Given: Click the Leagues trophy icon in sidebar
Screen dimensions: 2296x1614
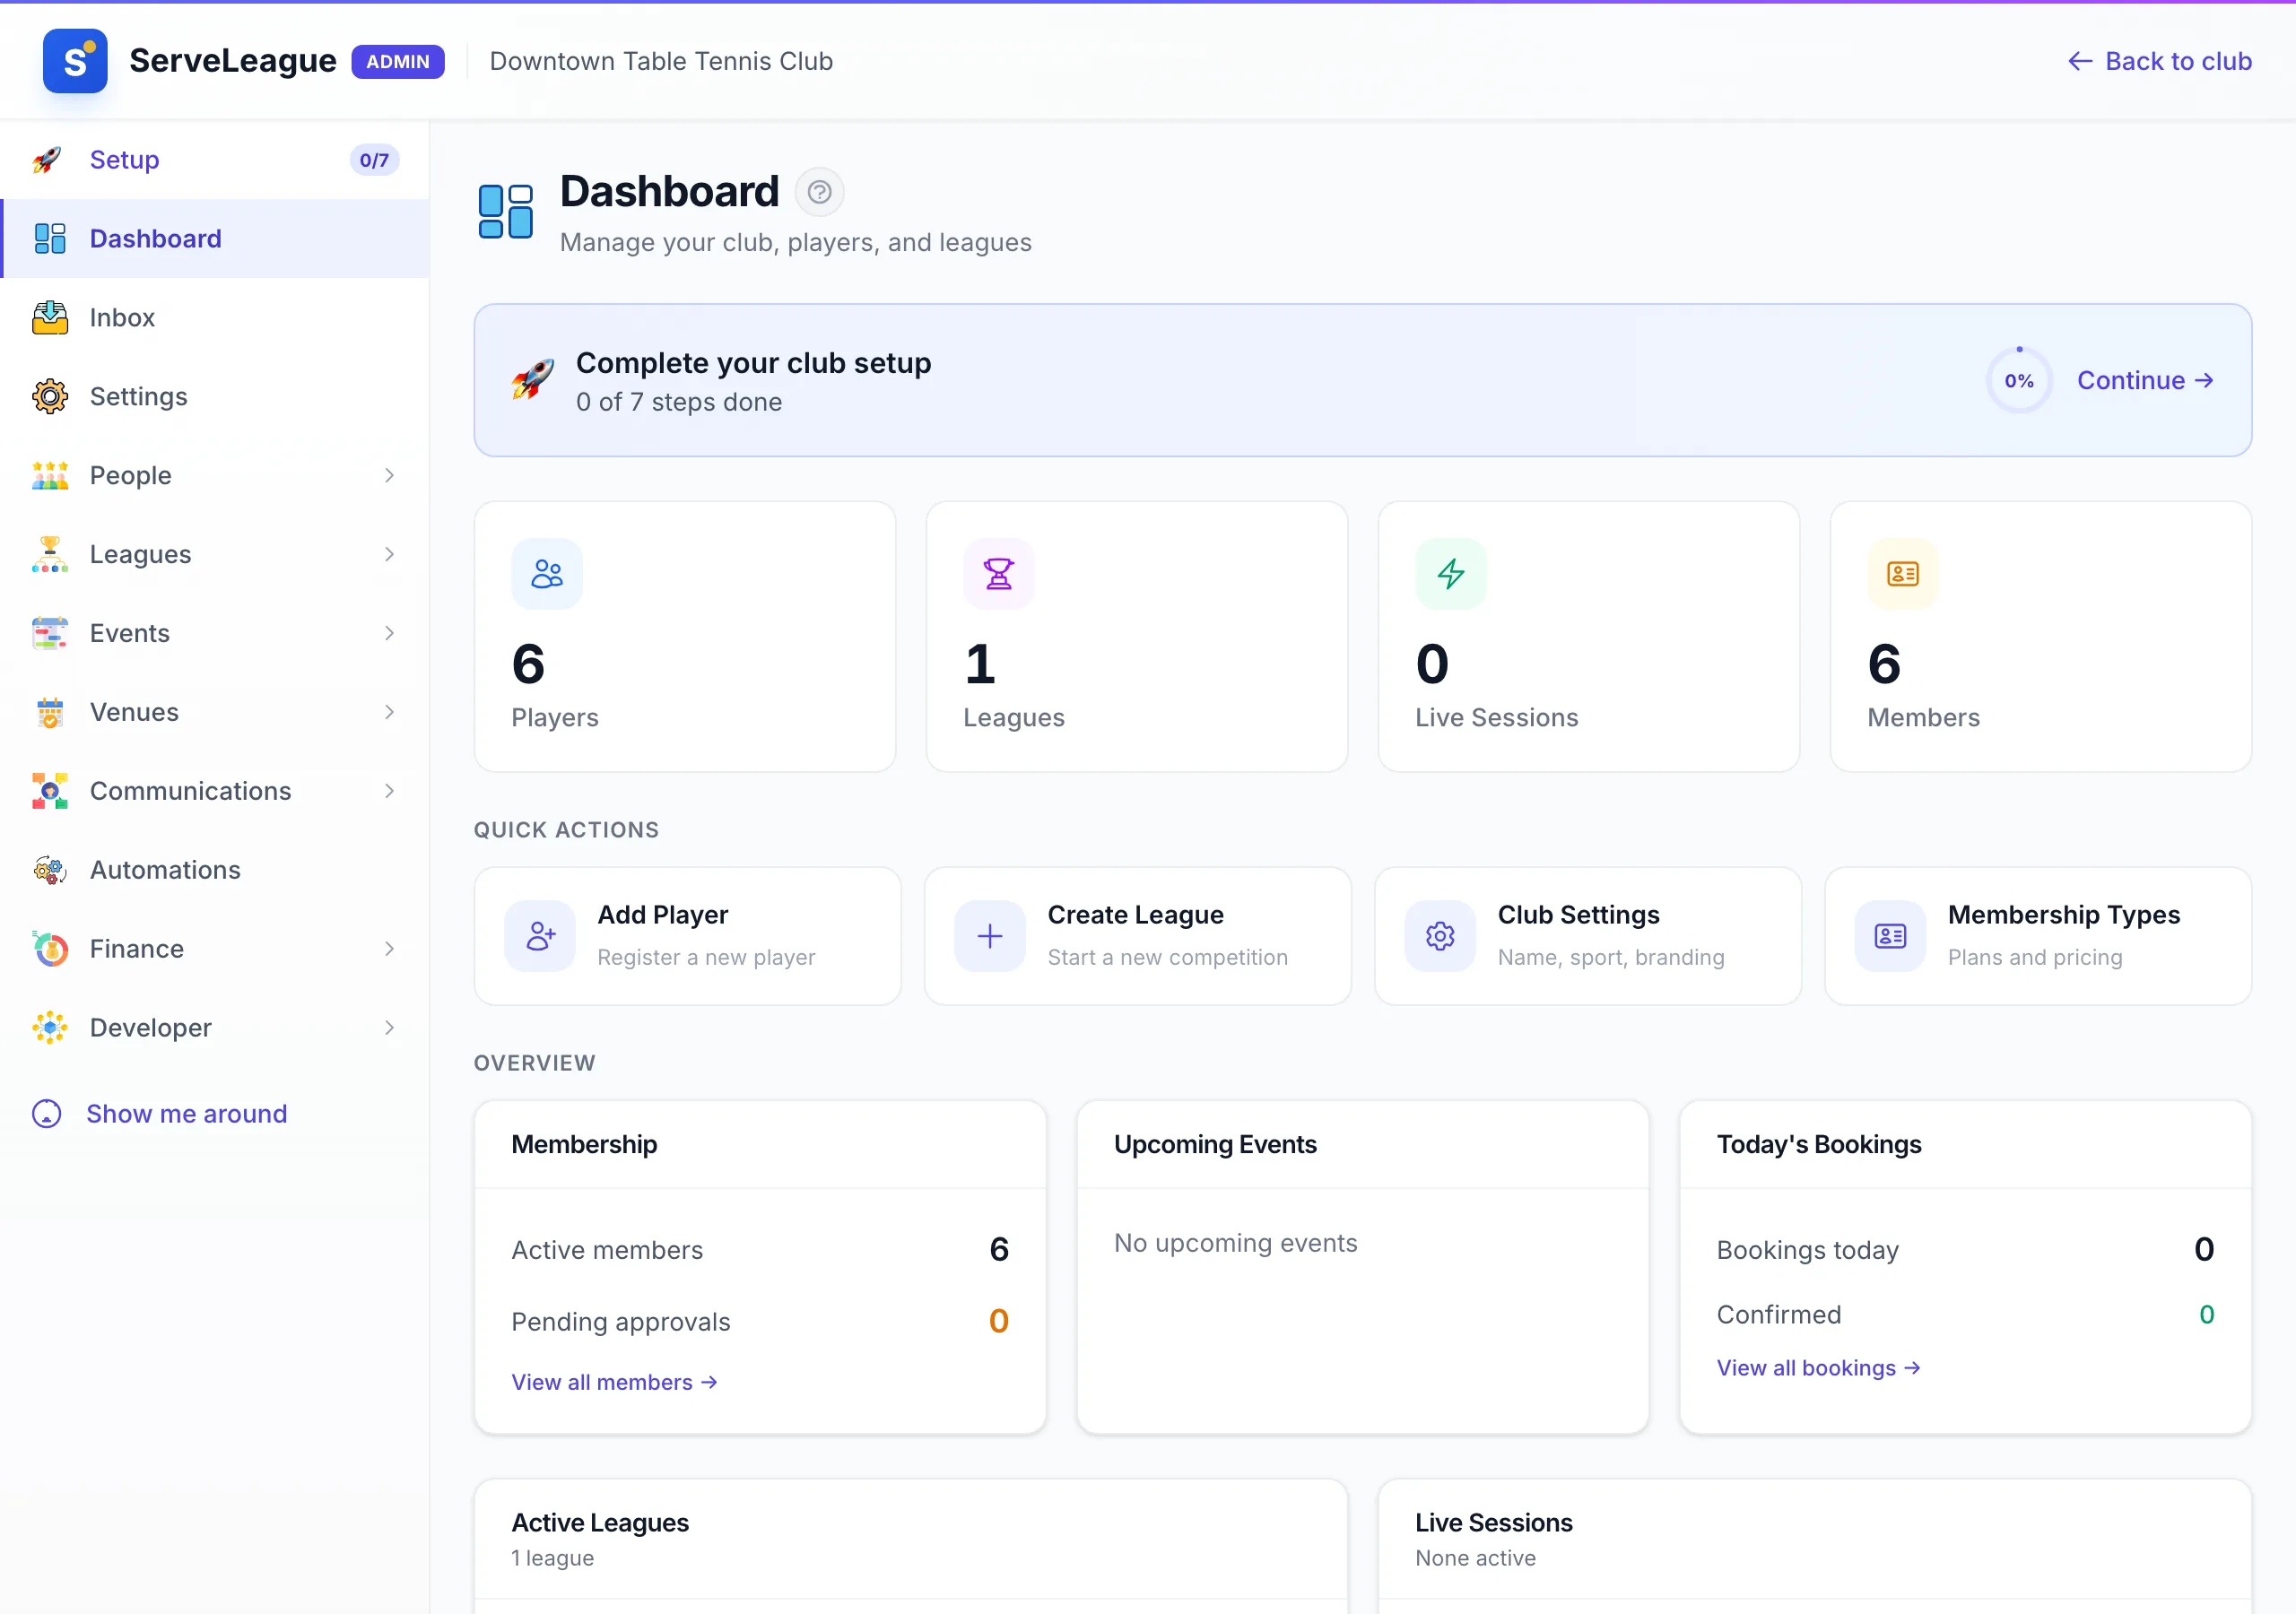Looking at the screenshot, I should [x=50, y=555].
